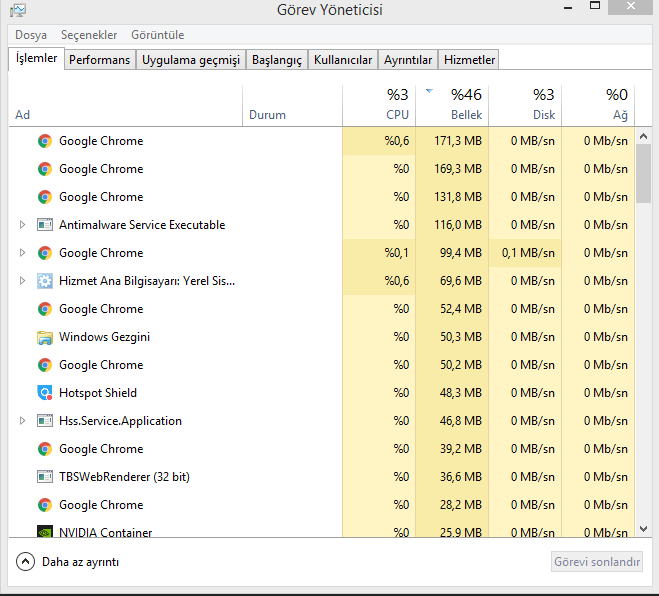
Task: Switch to the Uygulama geçmişi tab
Action: point(191,60)
